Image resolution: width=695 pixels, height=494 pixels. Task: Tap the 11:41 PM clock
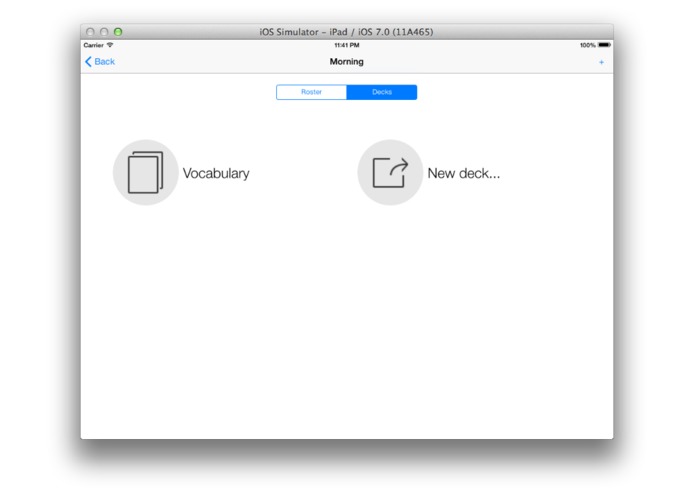(347, 45)
